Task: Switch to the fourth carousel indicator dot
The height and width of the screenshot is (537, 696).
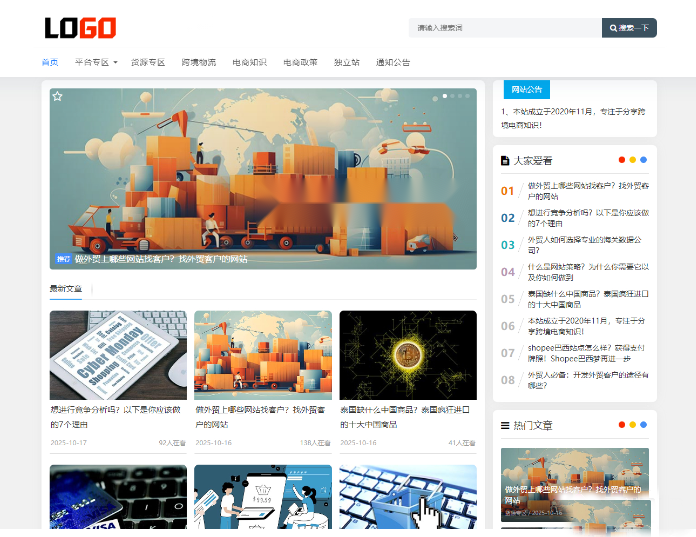Action: (x=467, y=96)
